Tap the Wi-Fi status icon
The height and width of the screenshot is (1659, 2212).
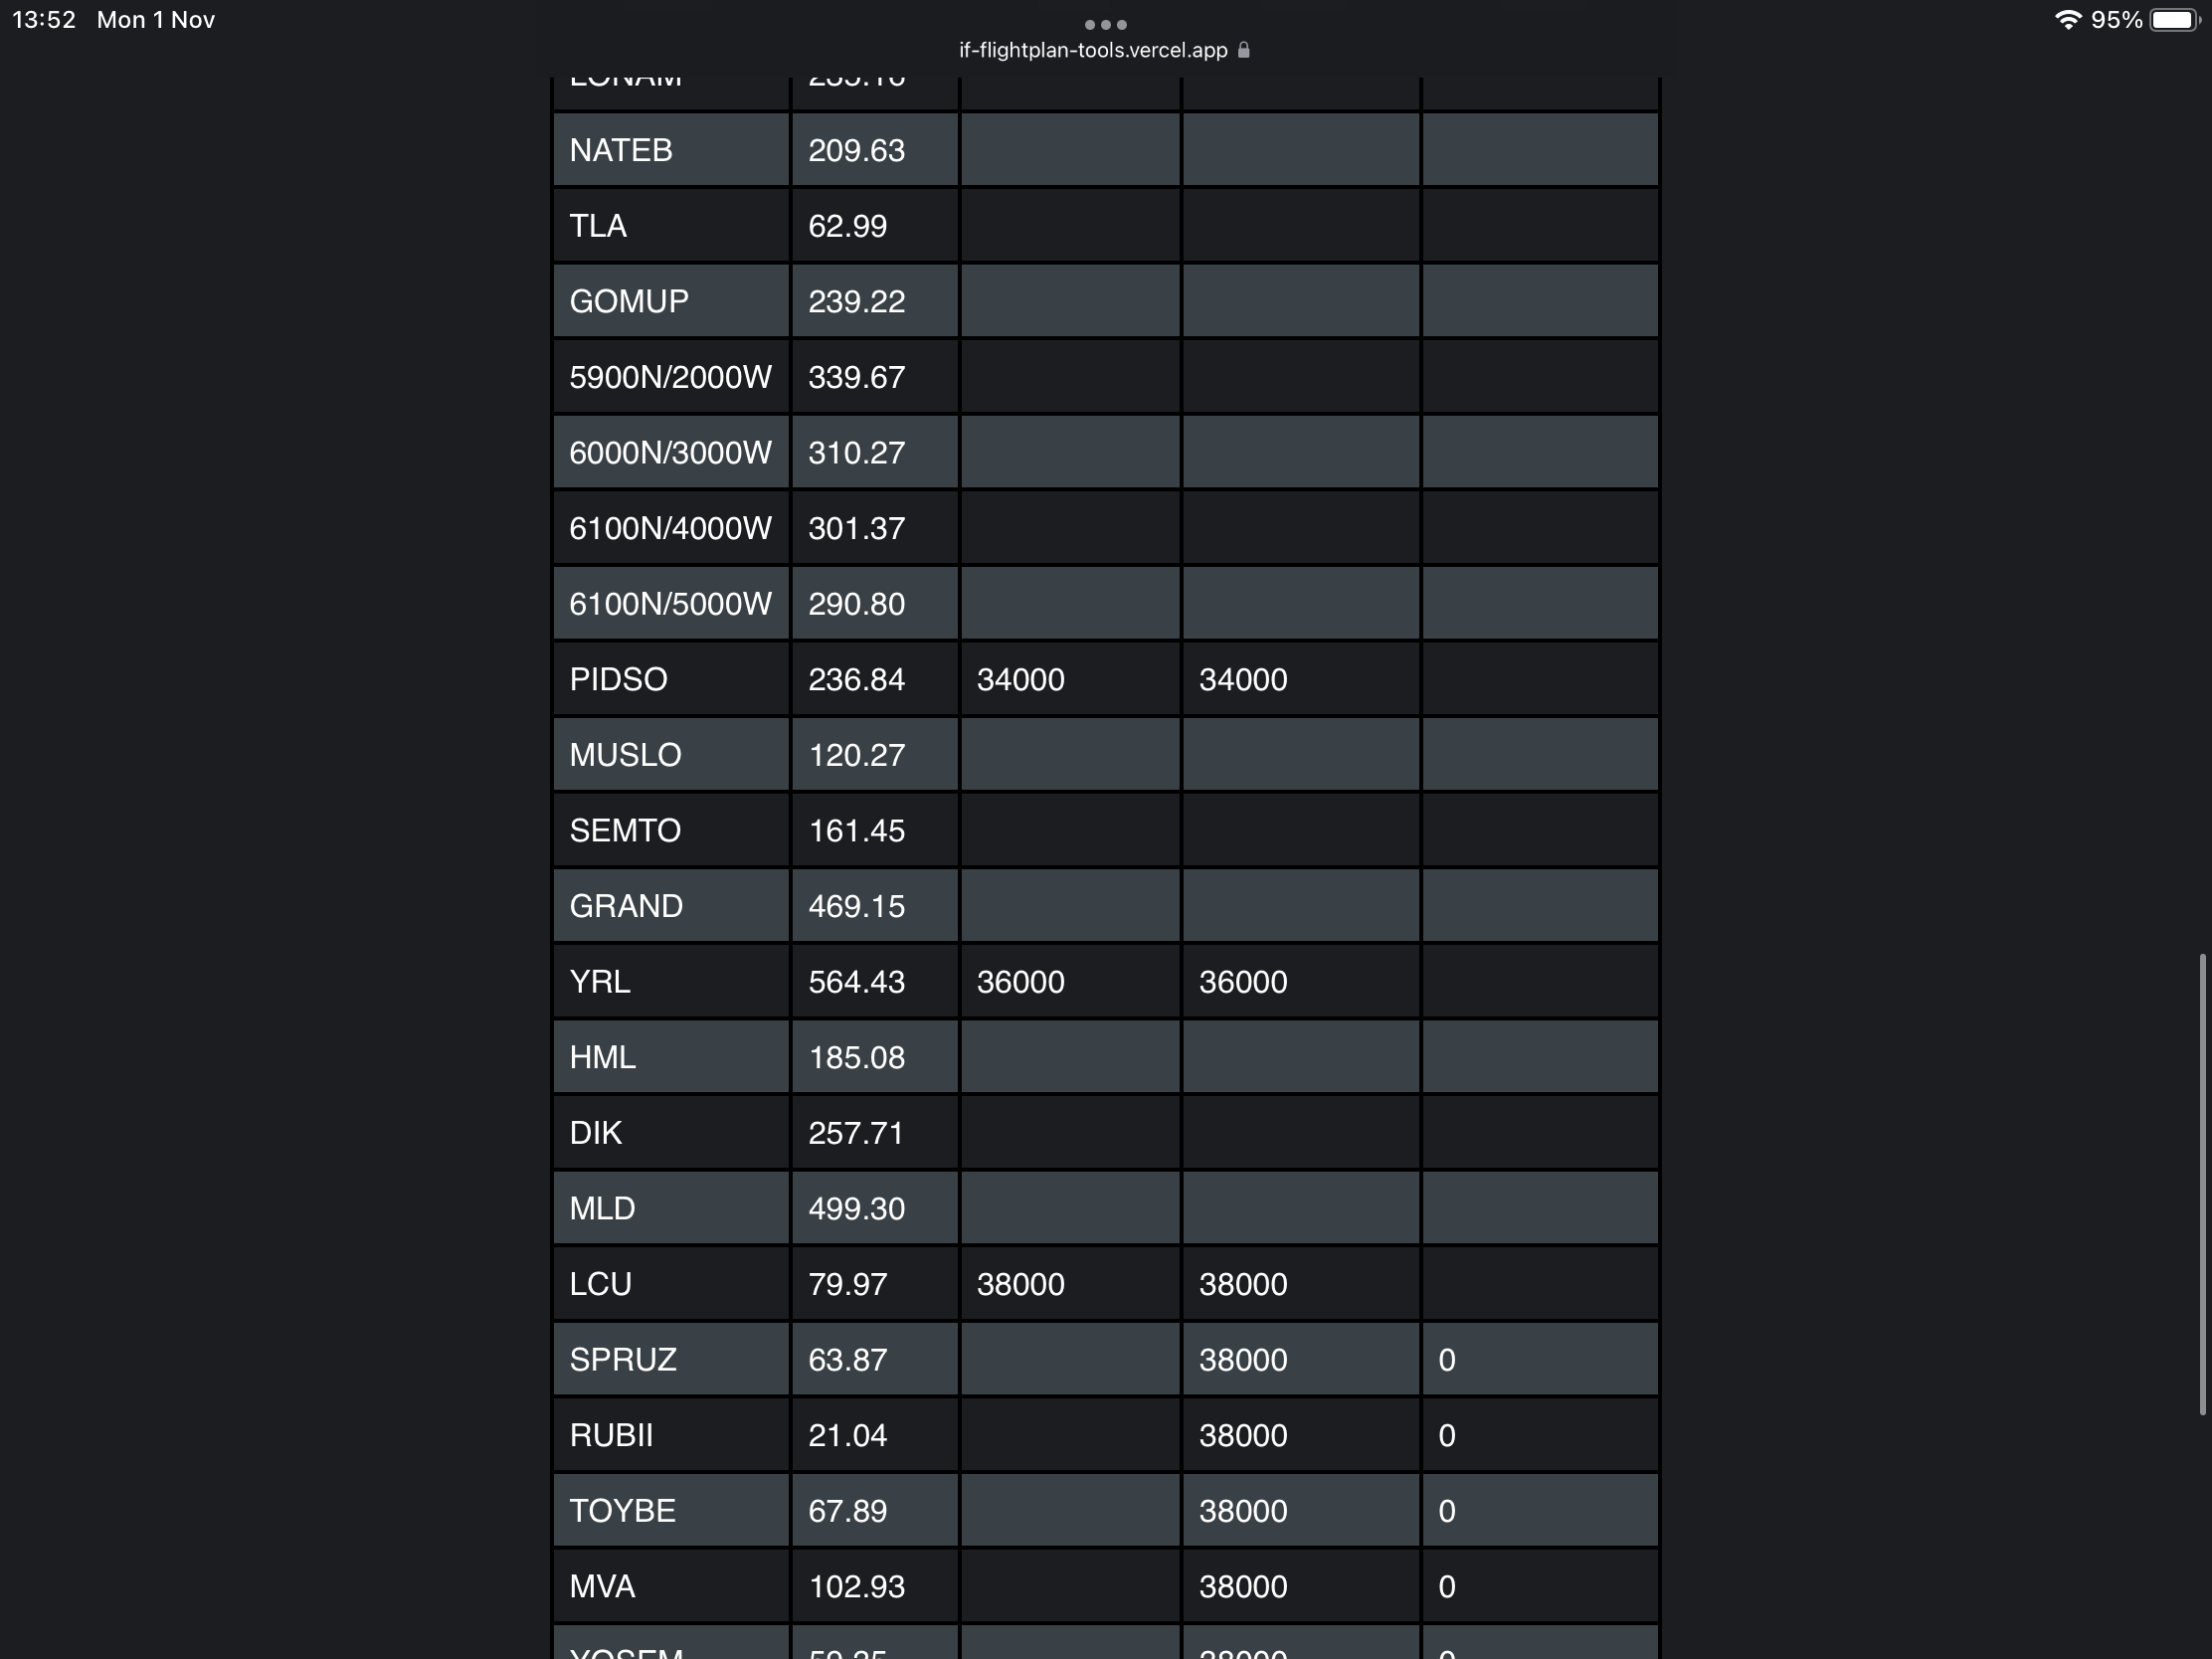tap(2067, 20)
